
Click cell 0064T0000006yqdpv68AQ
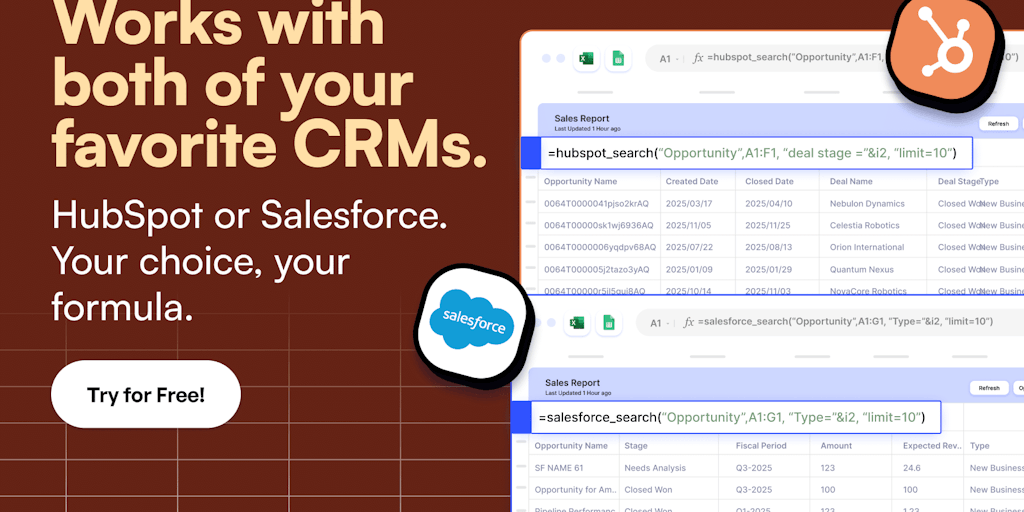pyautogui.click(x=600, y=248)
